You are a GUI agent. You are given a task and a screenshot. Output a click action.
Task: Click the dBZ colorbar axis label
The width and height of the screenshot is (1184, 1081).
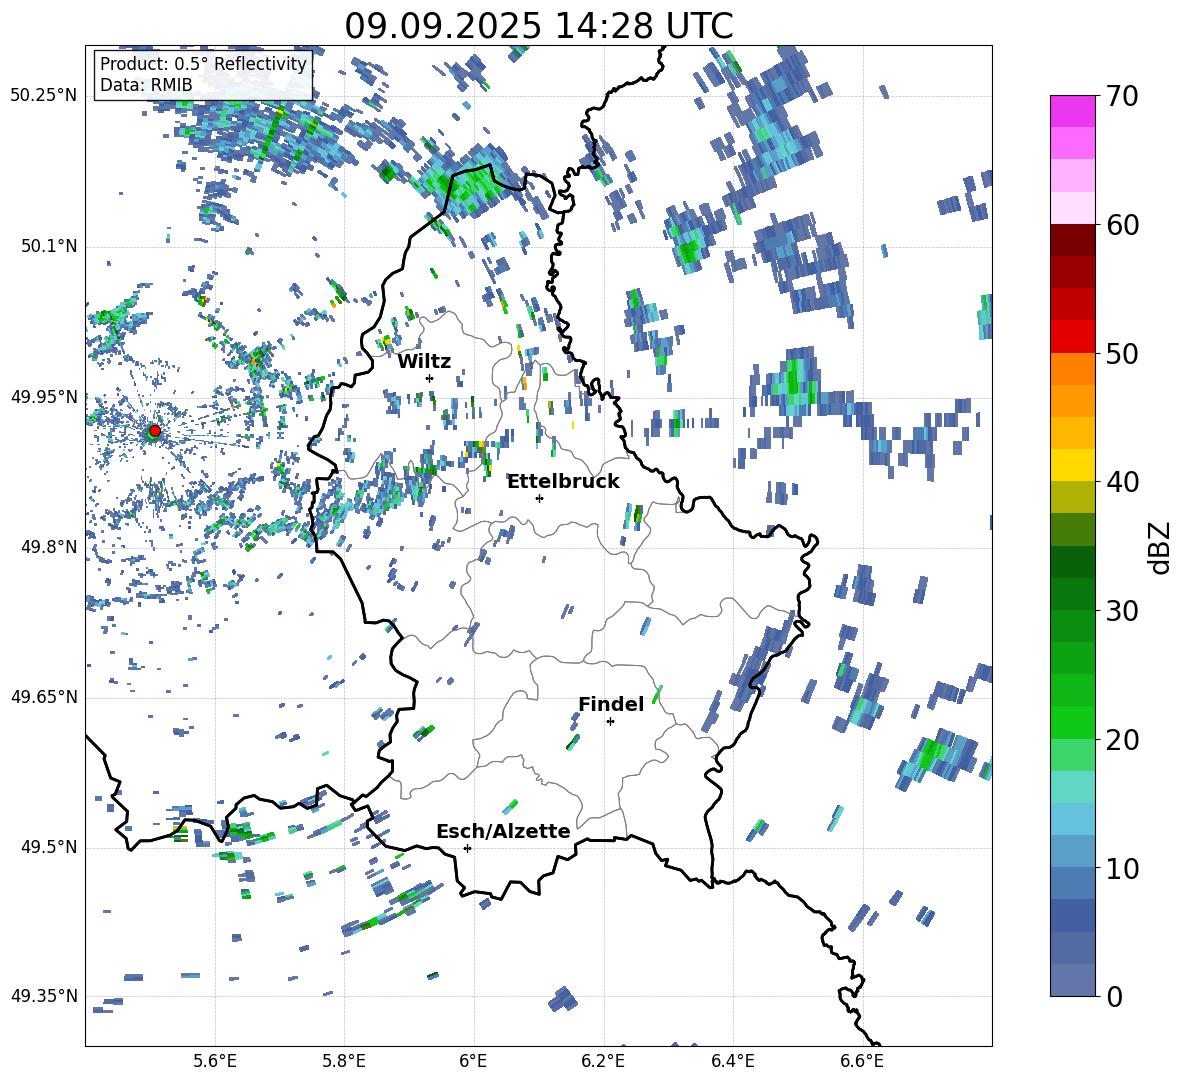click(x=1161, y=547)
